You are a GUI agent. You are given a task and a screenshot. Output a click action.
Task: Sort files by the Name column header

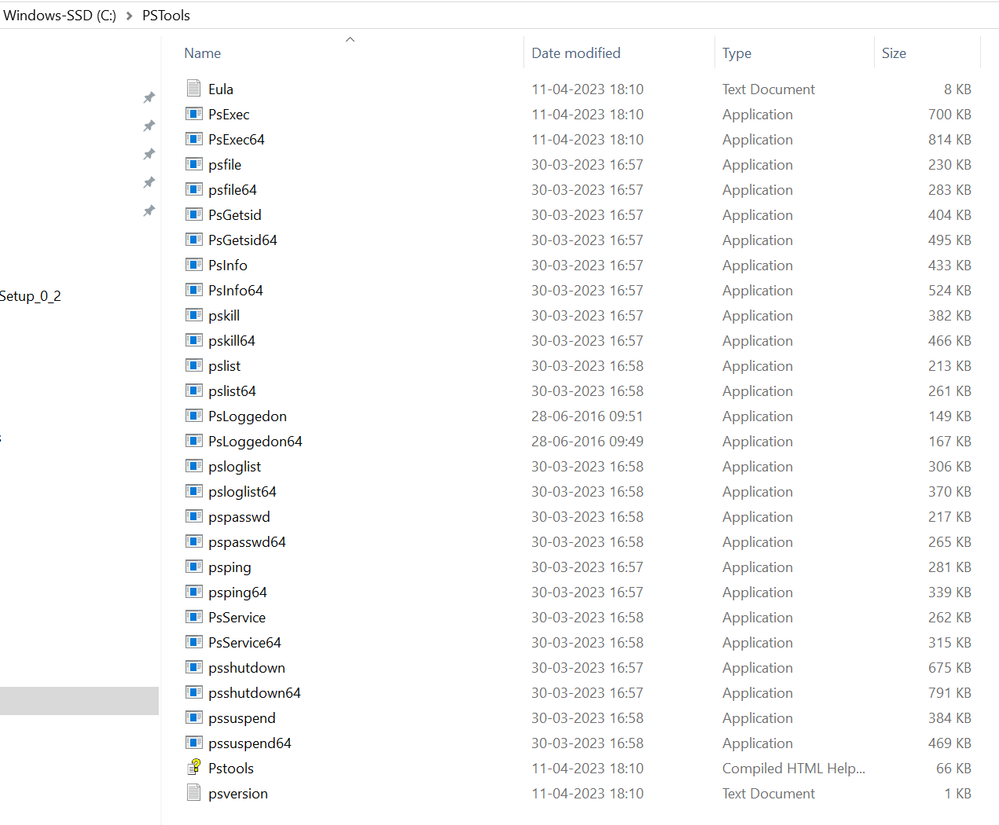pos(203,53)
